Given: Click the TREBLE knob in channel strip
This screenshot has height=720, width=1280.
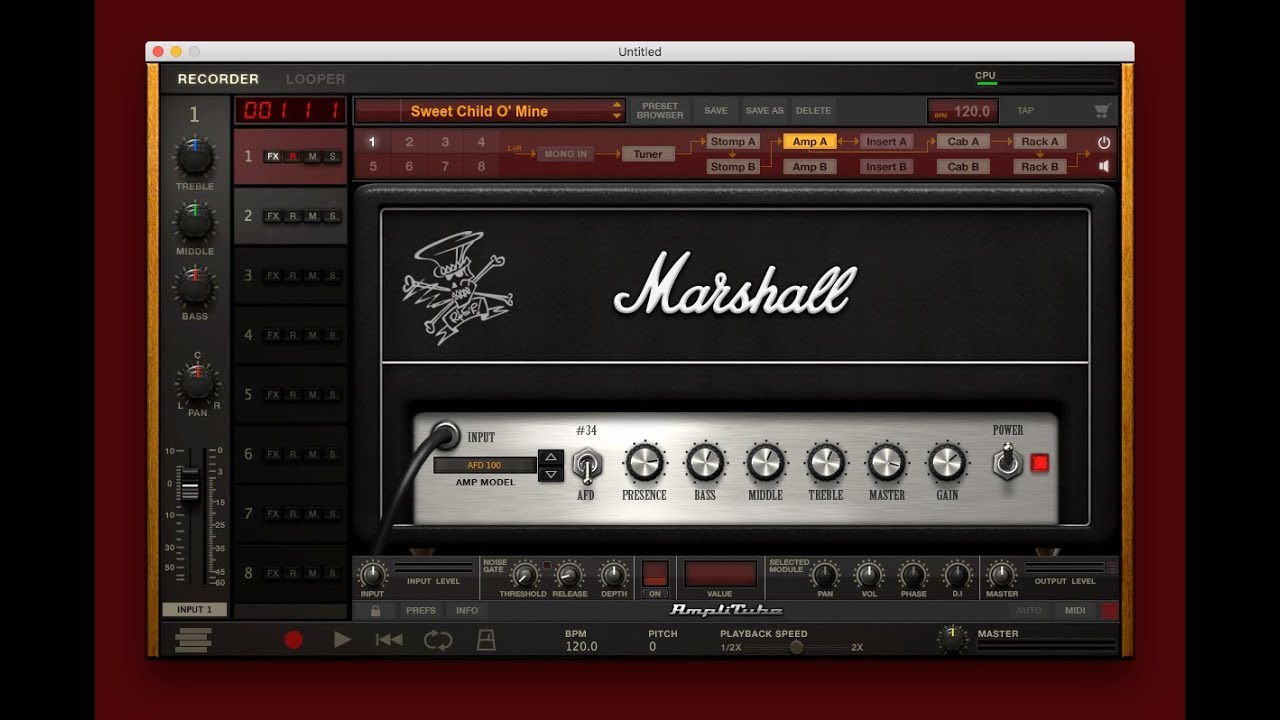Looking at the screenshot, I should (195, 156).
